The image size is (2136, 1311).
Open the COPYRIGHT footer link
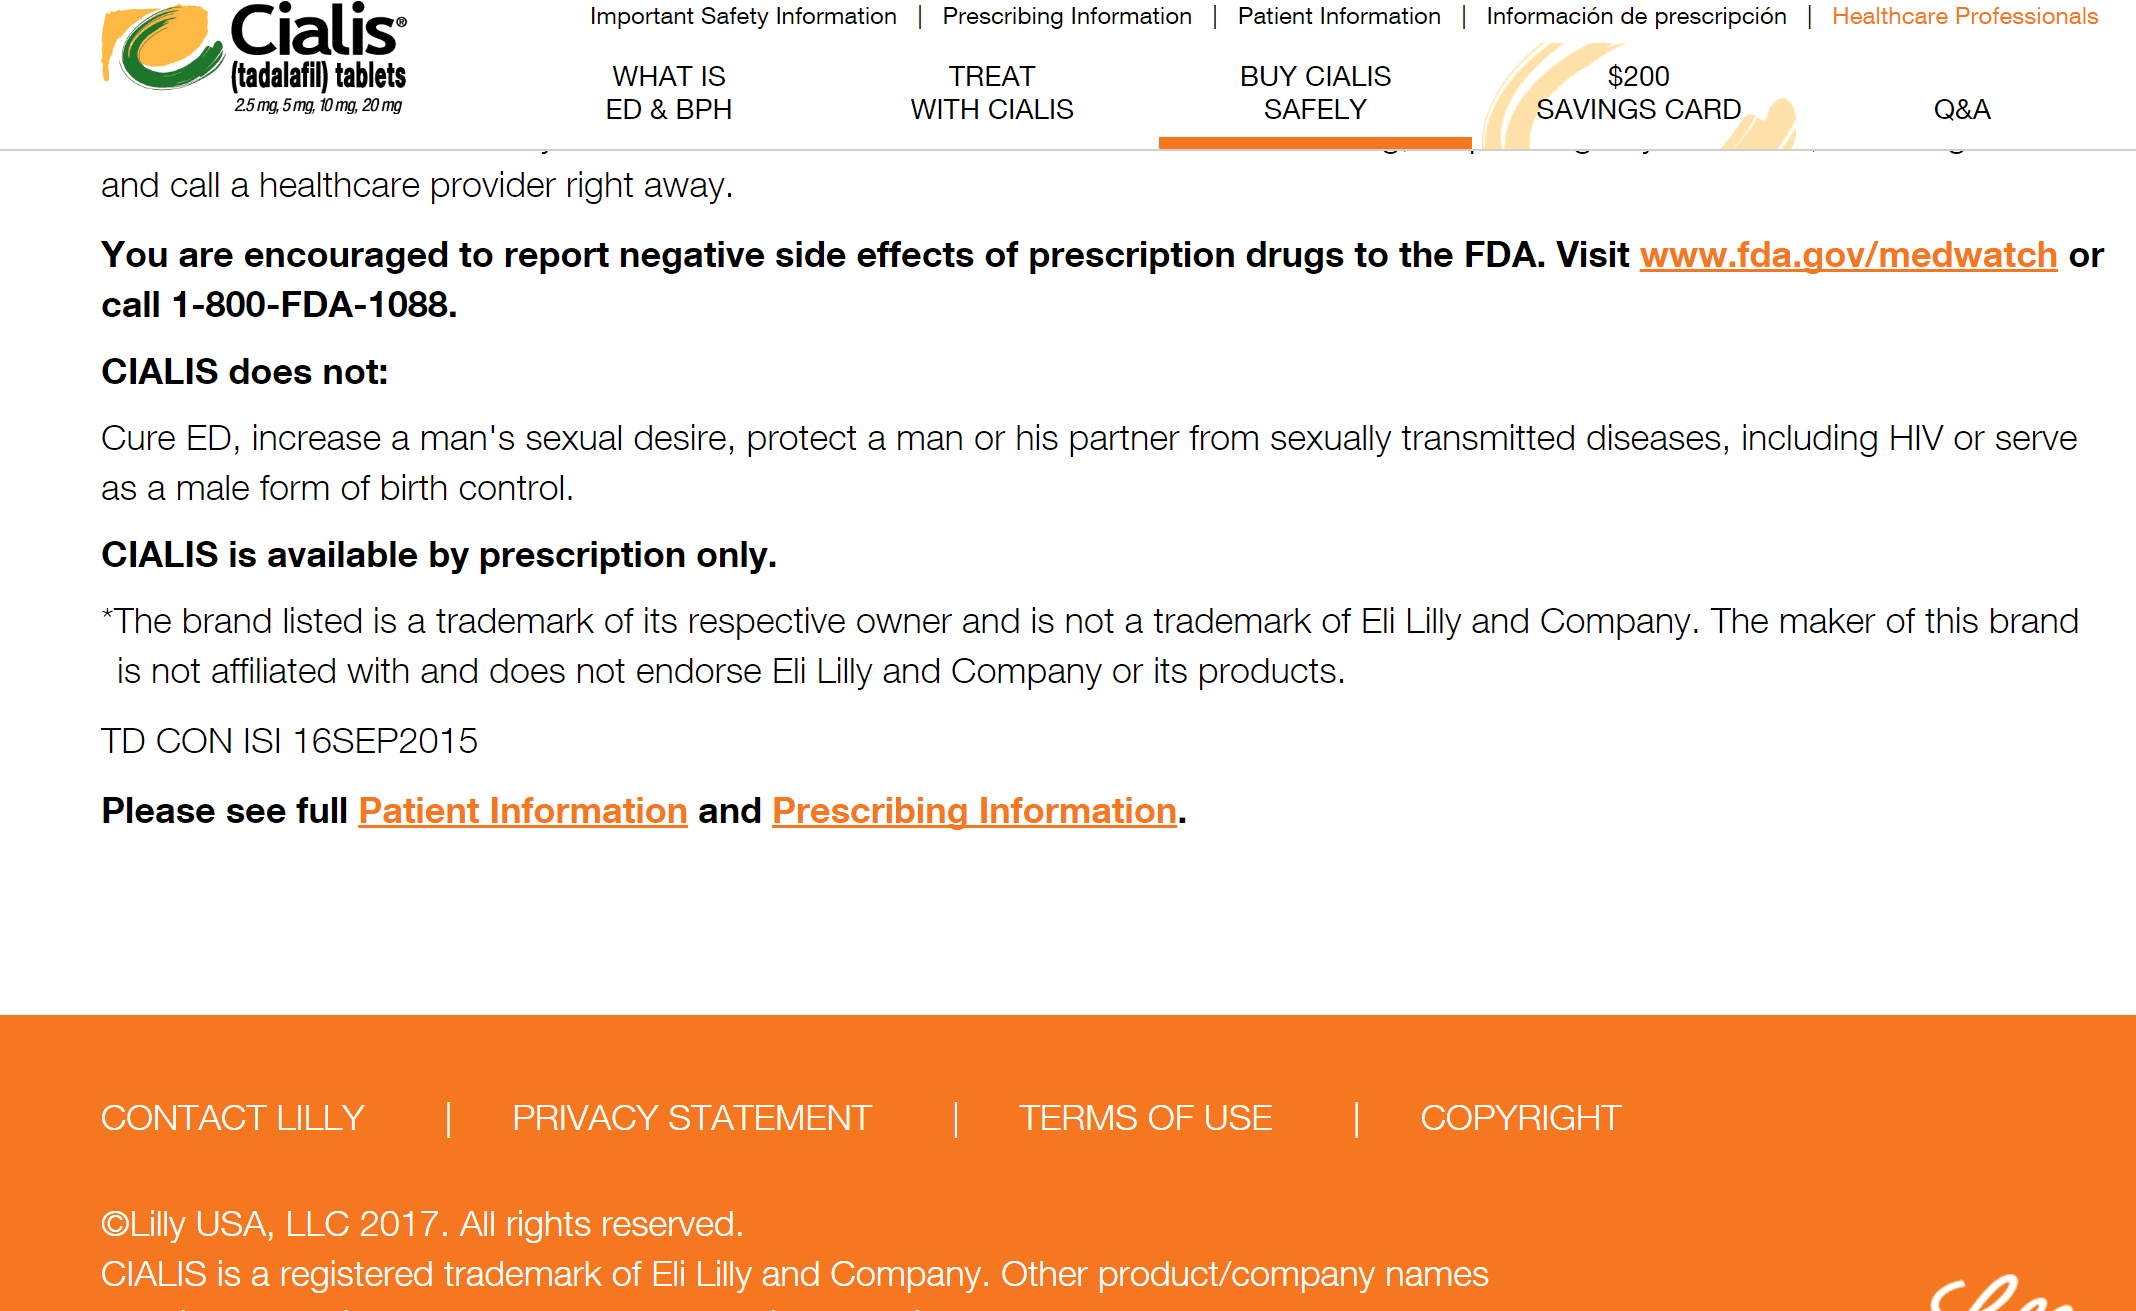pyautogui.click(x=1520, y=1118)
